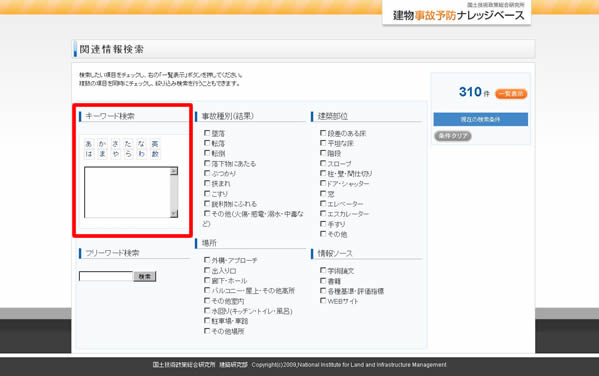Click the 事故種別(結果) section heading
The width and height of the screenshot is (599, 376).
pyautogui.click(x=228, y=116)
